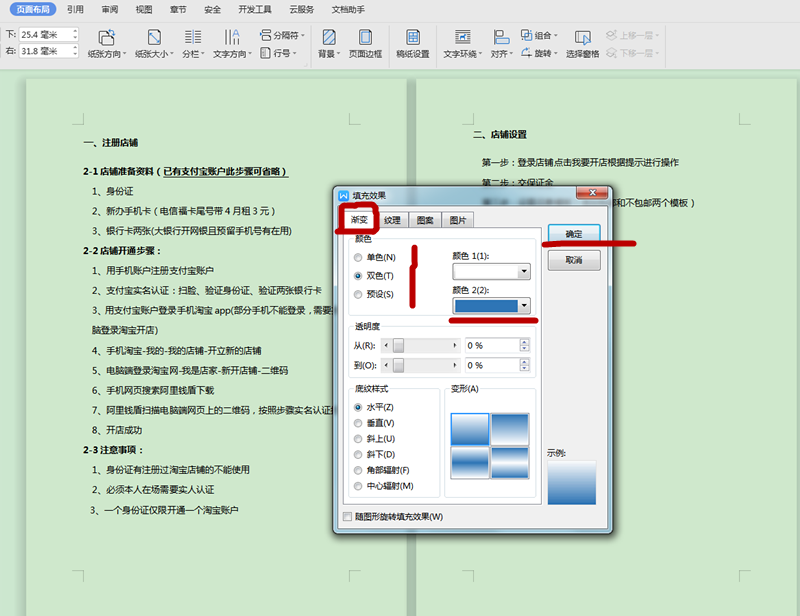Open the line numbers (行号) dropdown
The image size is (800, 616).
(278, 53)
